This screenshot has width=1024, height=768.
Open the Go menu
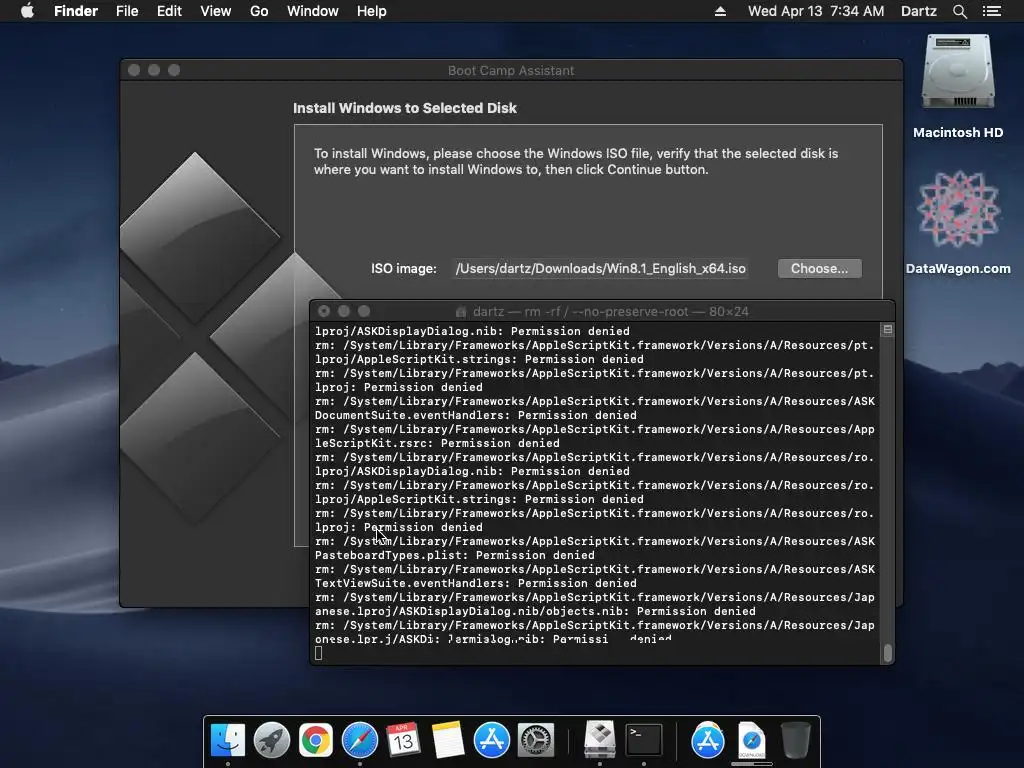[x=259, y=11]
